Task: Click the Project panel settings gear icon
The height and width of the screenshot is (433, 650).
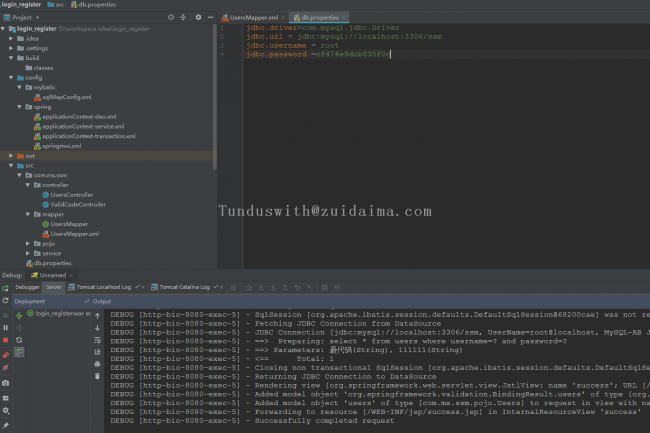Action: [x=198, y=18]
